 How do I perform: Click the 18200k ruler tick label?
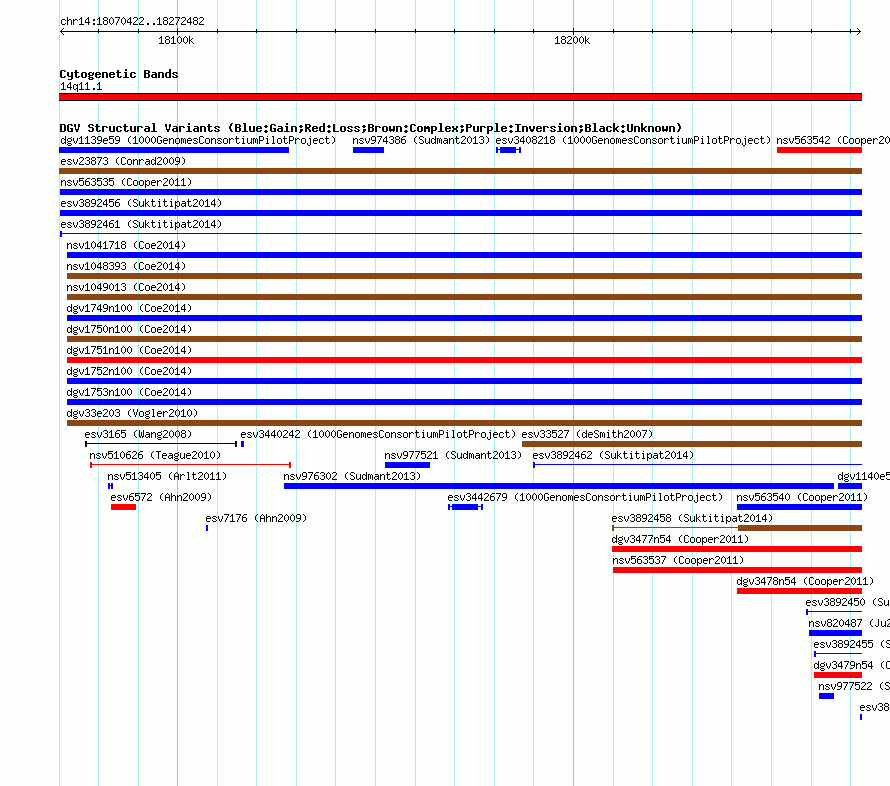(572, 40)
